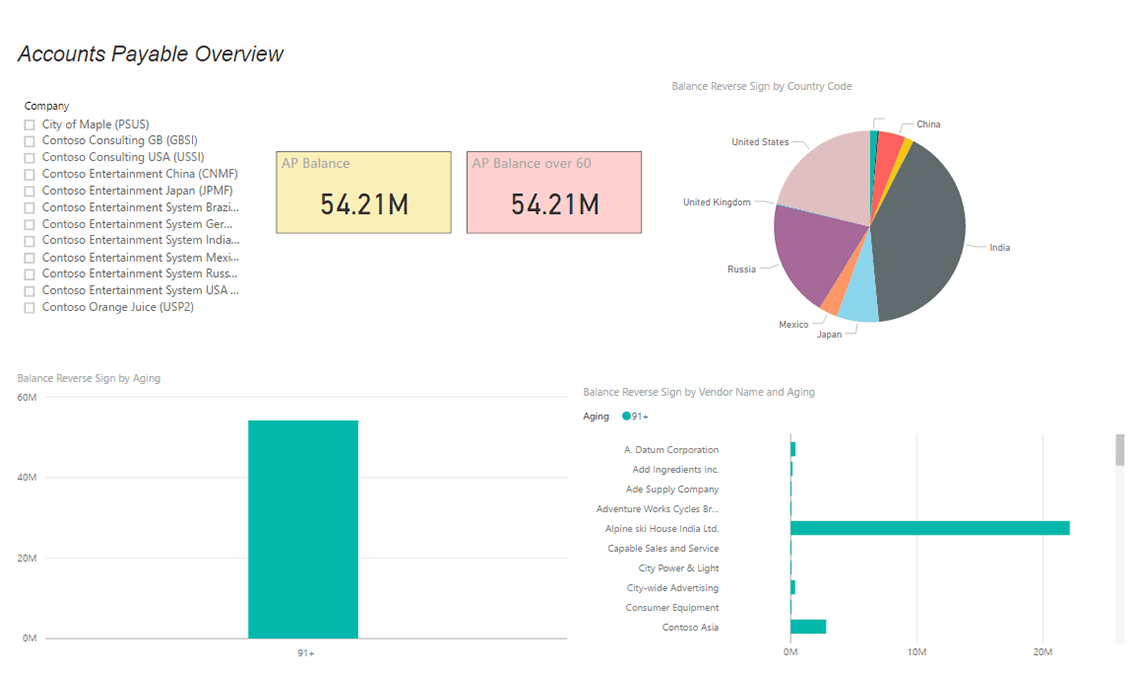Viewport: 1140px width, 687px height.
Task: Click the 'Company' slicer header
Action: point(47,106)
